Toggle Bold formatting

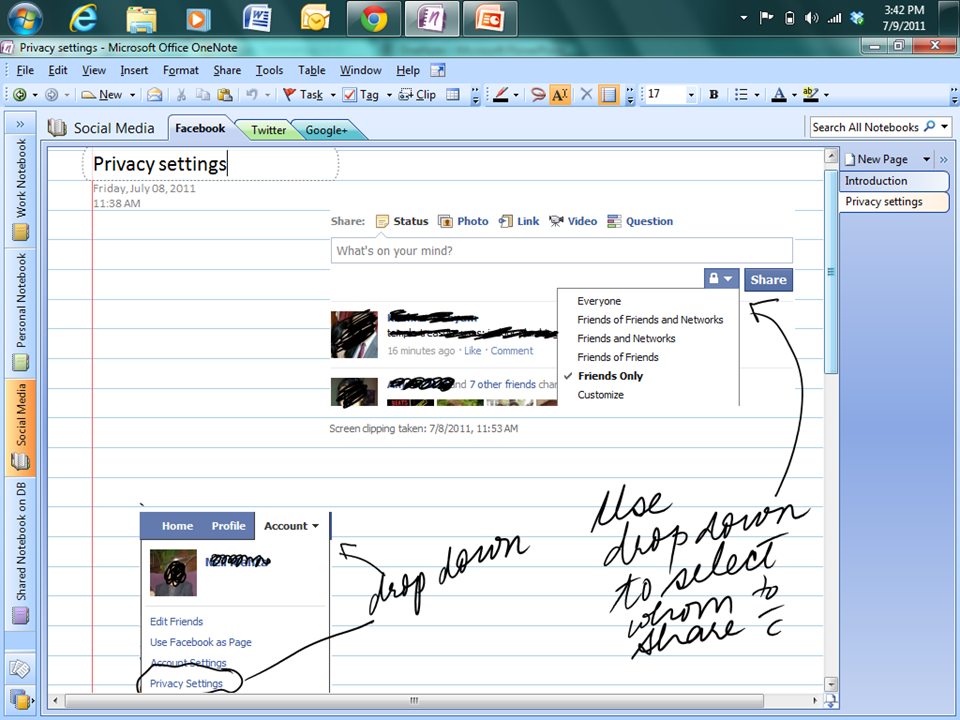tap(713, 94)
